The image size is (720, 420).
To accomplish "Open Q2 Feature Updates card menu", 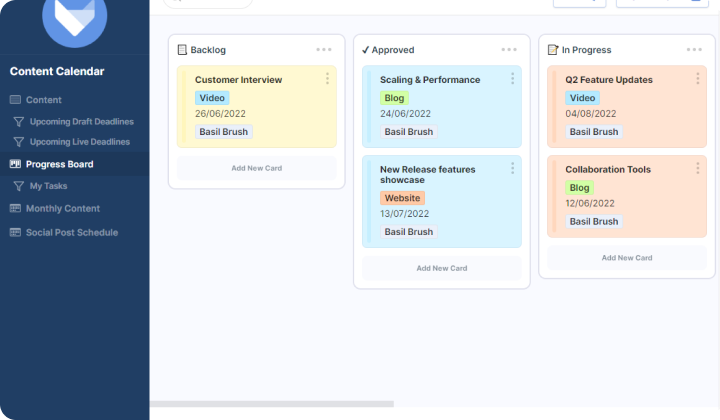I will tap(697, 78).
